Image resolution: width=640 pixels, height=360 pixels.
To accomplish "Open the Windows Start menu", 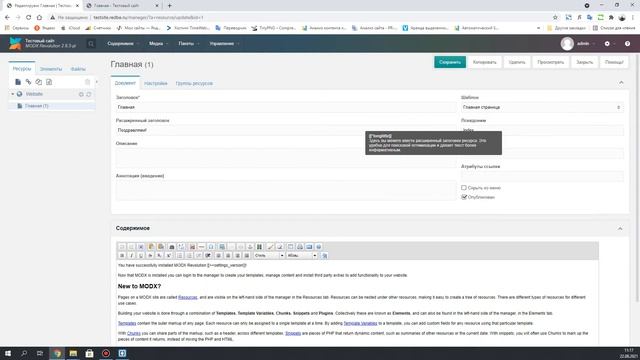I will (x=8, y=353).
